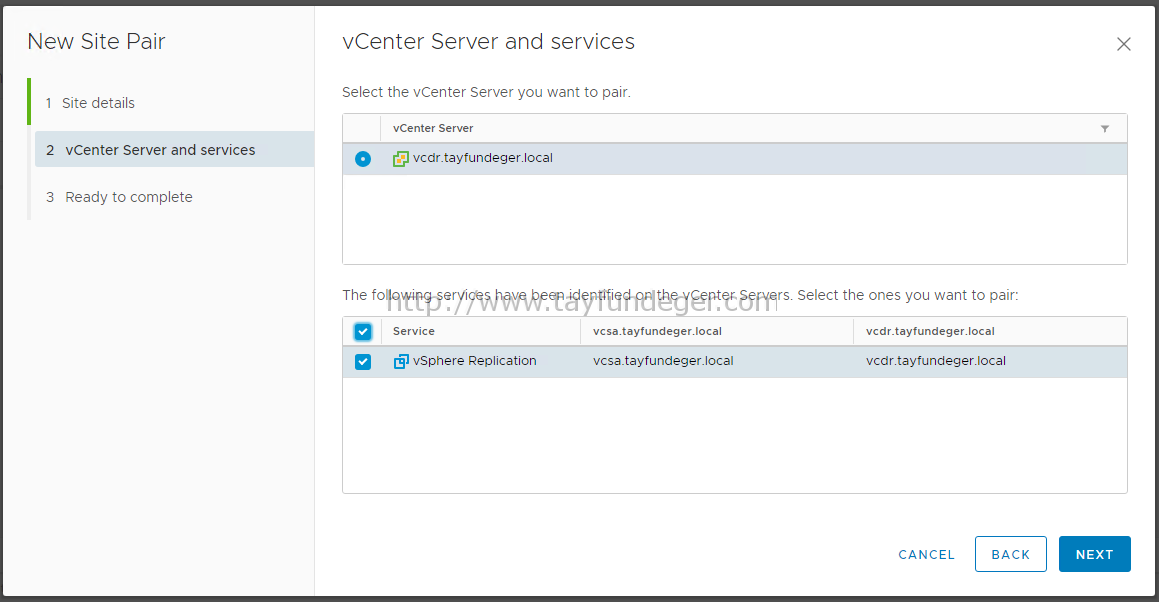Image resolution: width=1159 pixels, height=602 pixels.
Task: Select the vcdr.tayfundeger.local radio button
Action: point(363,158)
